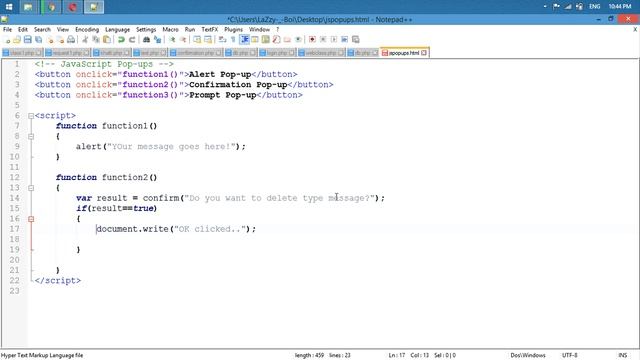Click the UTF-8 encoding status field
640x360 pixels.
569,356
